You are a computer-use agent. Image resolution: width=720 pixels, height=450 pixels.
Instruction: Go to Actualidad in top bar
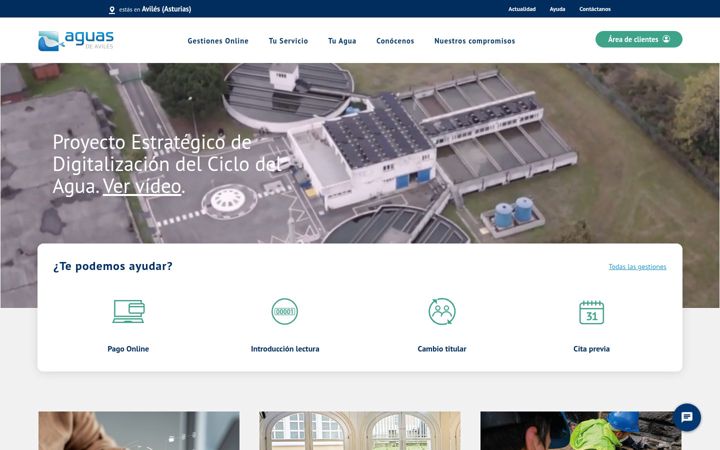[522, 9]
